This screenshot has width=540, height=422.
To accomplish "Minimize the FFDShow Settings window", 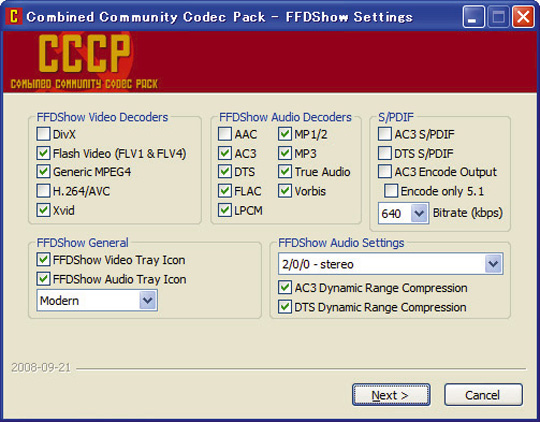I will point(474,17).
